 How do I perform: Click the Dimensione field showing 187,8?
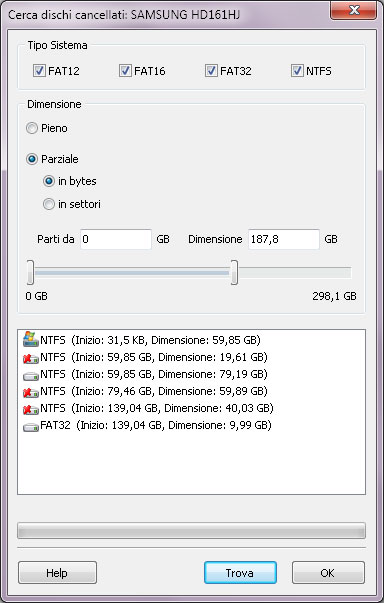(284, 239)
